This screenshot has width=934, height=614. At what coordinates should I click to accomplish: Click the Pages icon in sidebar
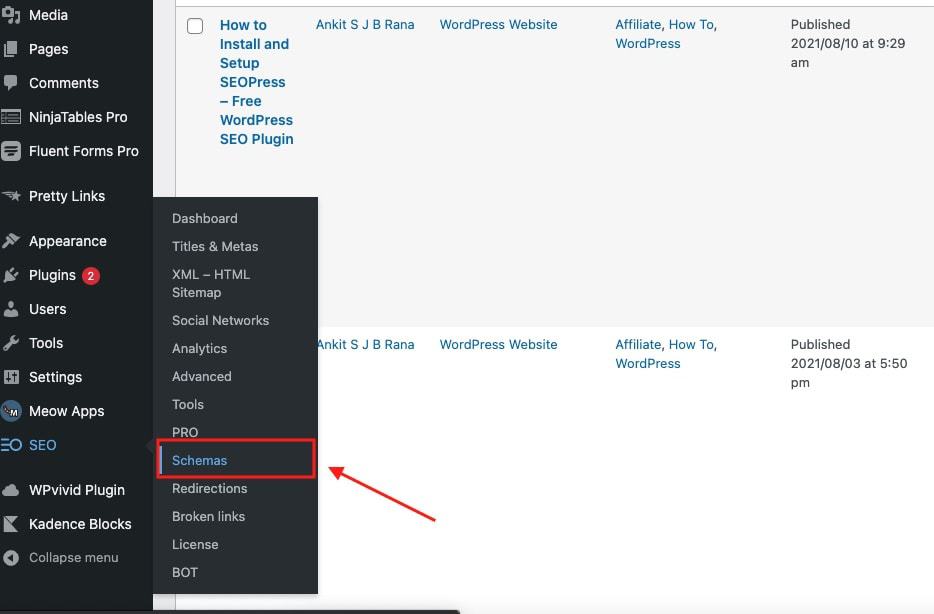[x=10, y=49]
